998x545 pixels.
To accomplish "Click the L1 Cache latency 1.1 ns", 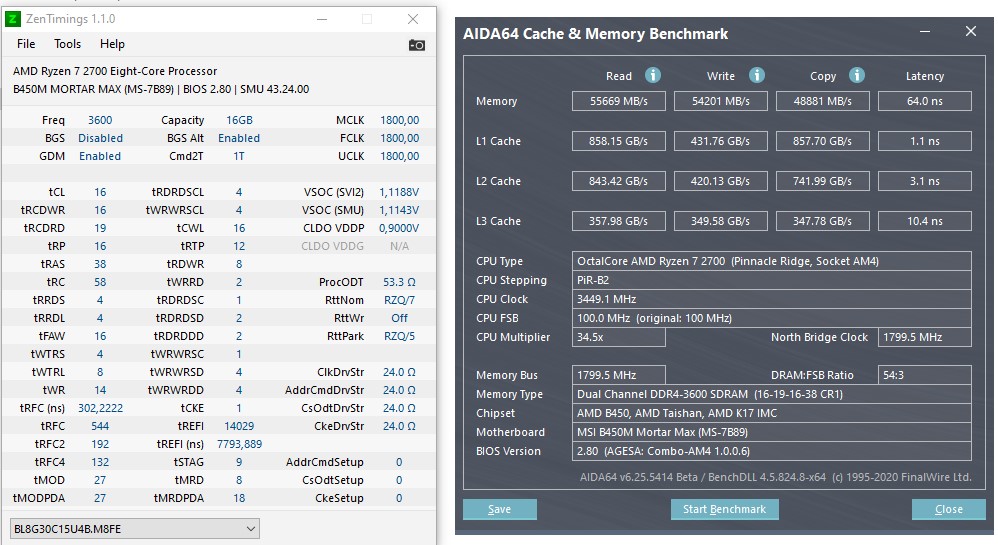I will click(925, 141).
